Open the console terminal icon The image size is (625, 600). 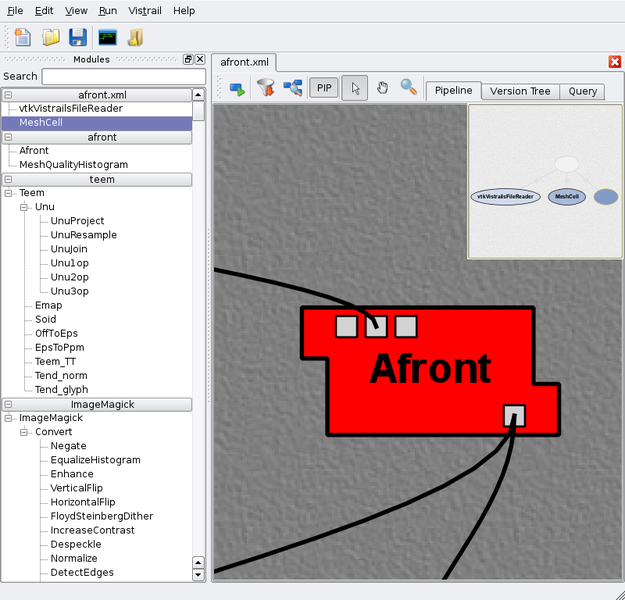click(x=107, y=37)
